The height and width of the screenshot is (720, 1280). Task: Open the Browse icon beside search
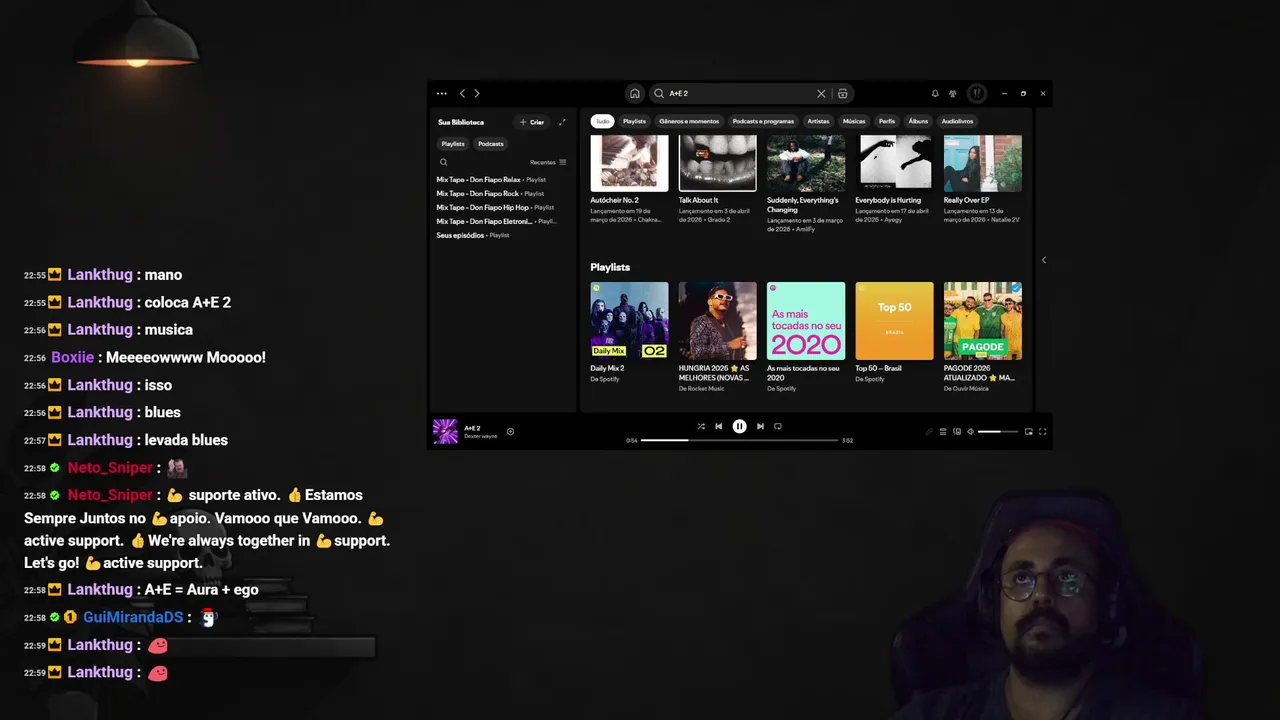[843, 94]
